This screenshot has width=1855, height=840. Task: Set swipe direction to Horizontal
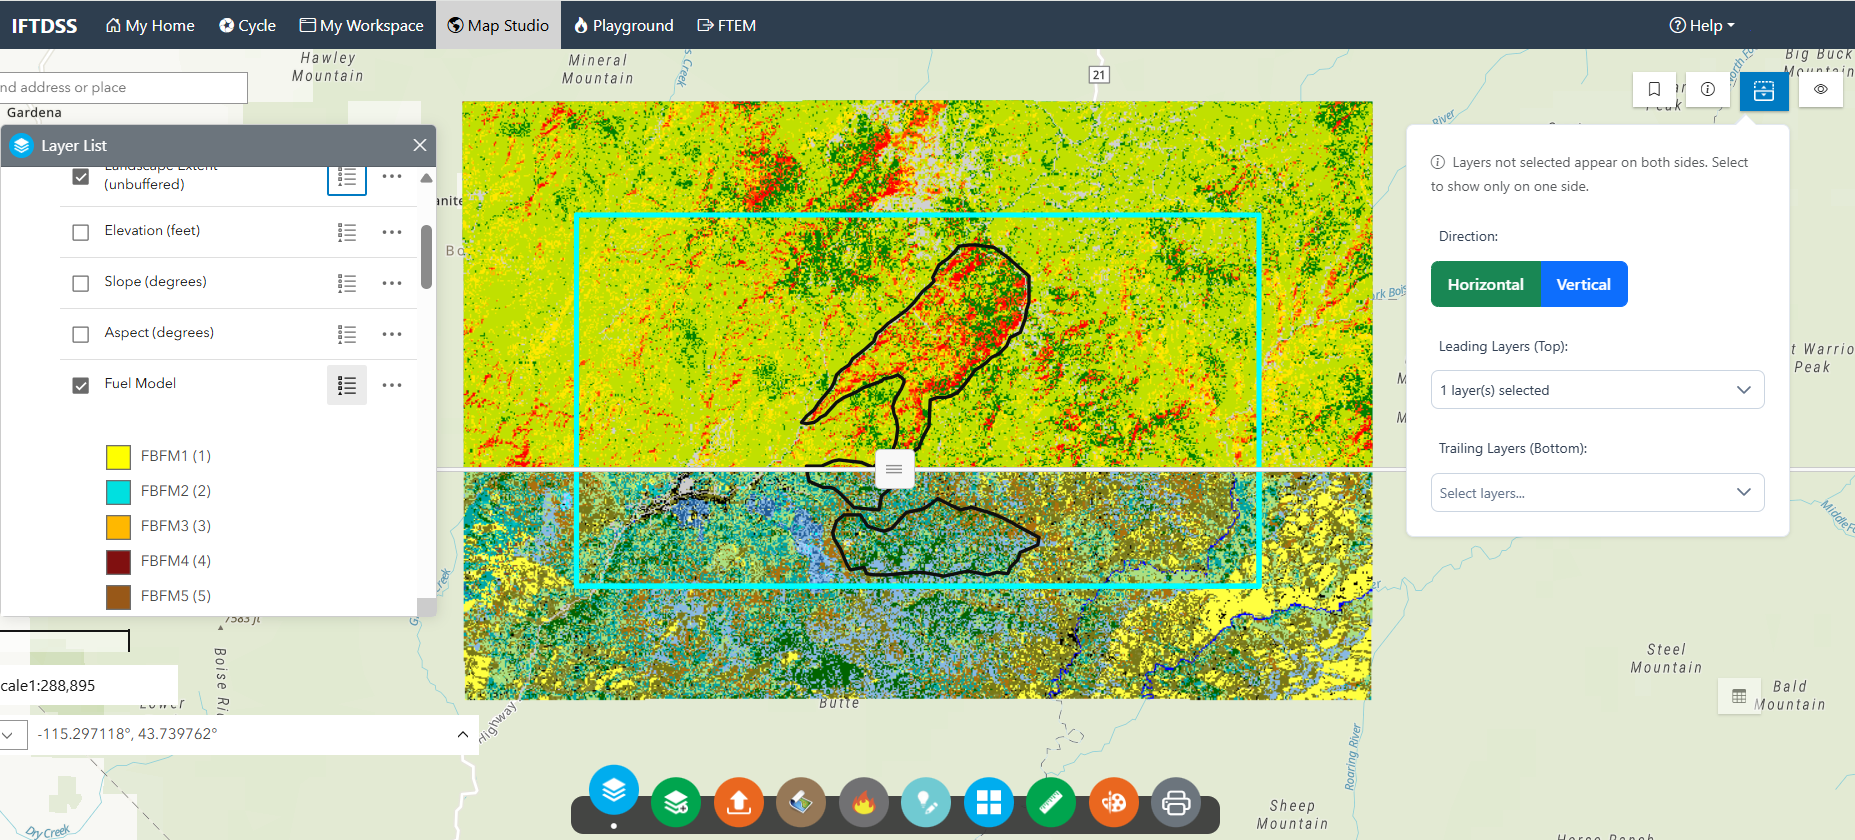tap(1486, 284)
